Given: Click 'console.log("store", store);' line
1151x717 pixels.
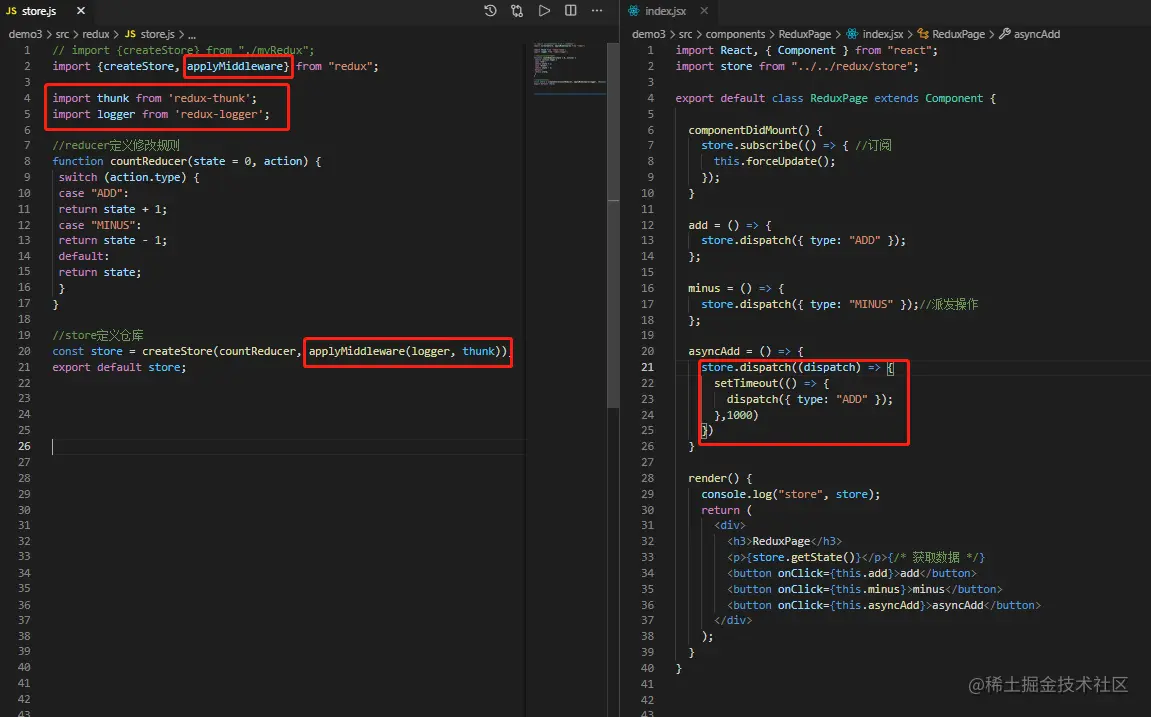Looking at the screenshot, I should pos(791,494).
